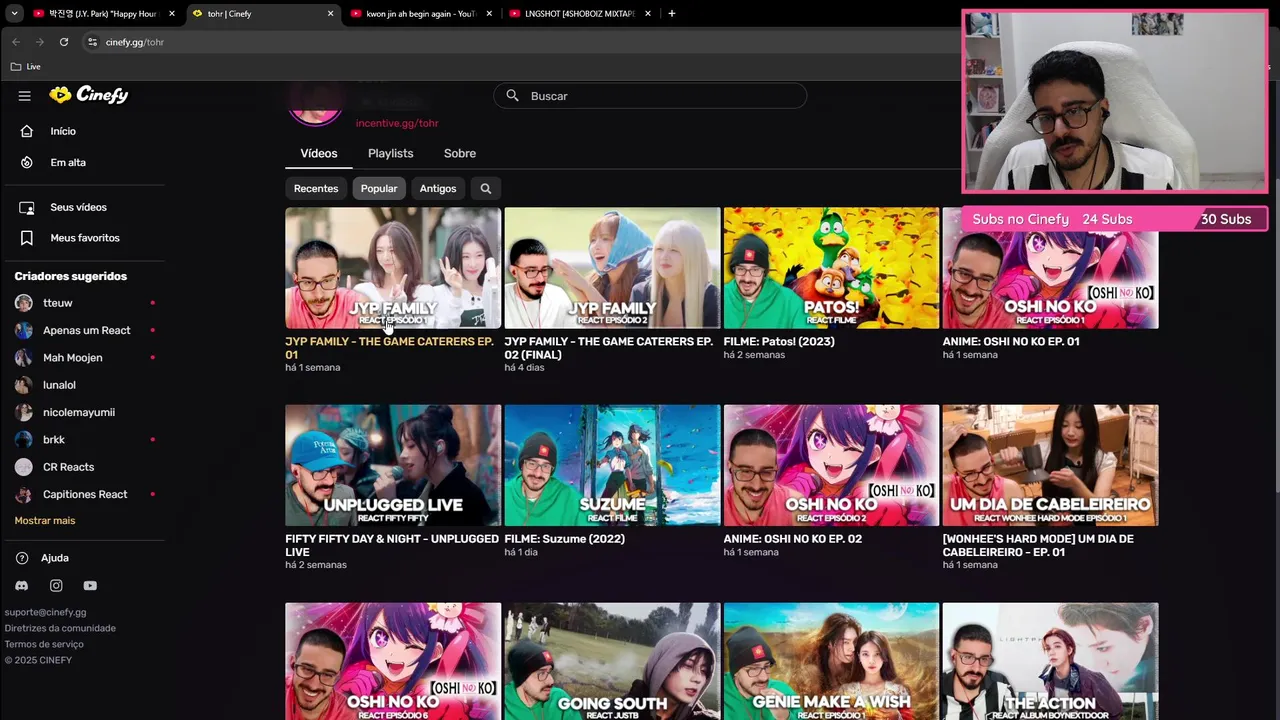Open new browser tab with plus icon
The image size is (1280, 720).
coord(671,14)
